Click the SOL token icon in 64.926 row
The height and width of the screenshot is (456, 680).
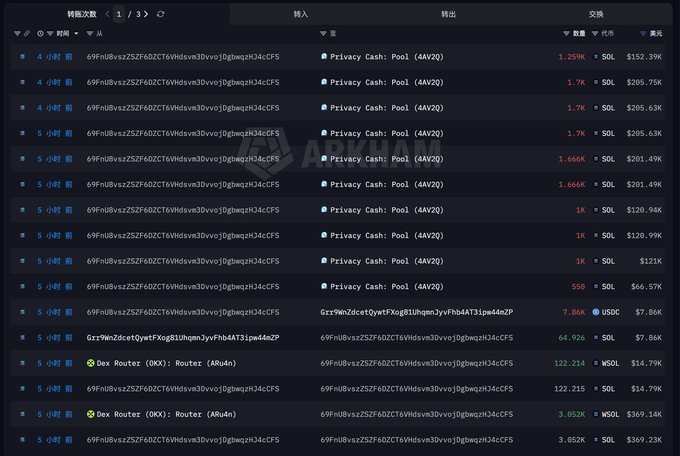click(596, 338)
